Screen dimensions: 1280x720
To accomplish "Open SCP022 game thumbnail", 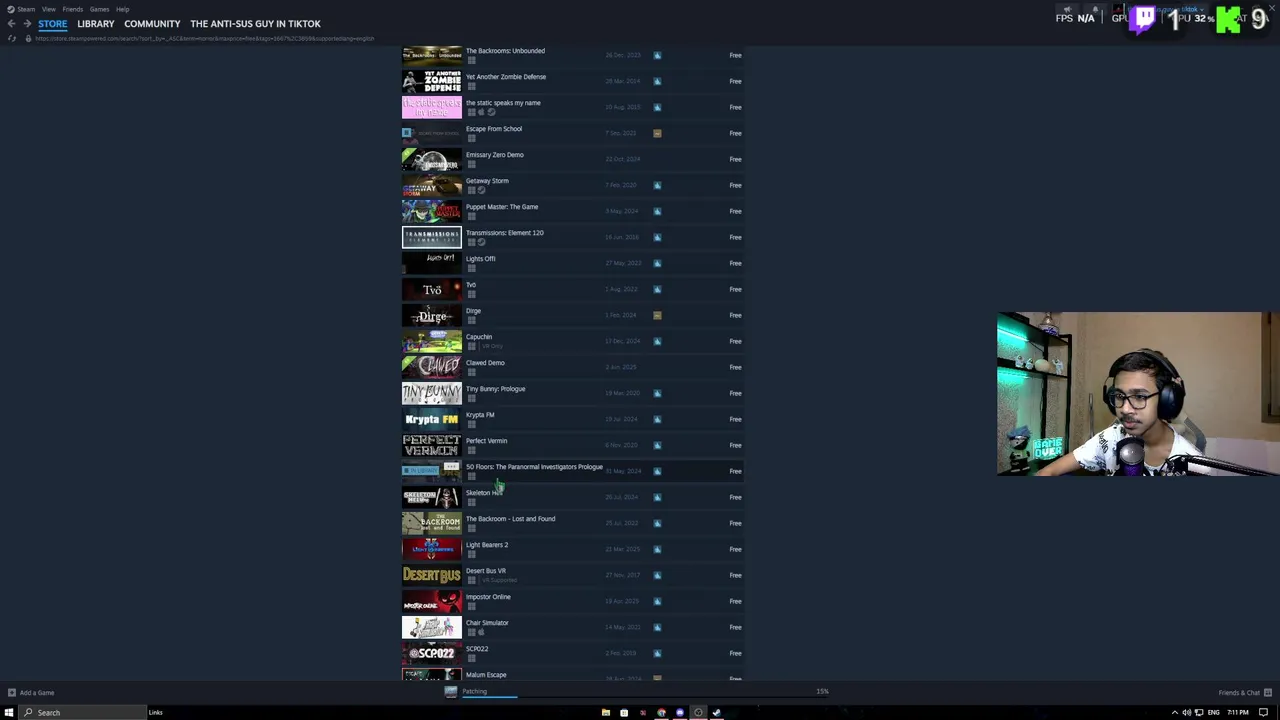I will click(432, 653).
